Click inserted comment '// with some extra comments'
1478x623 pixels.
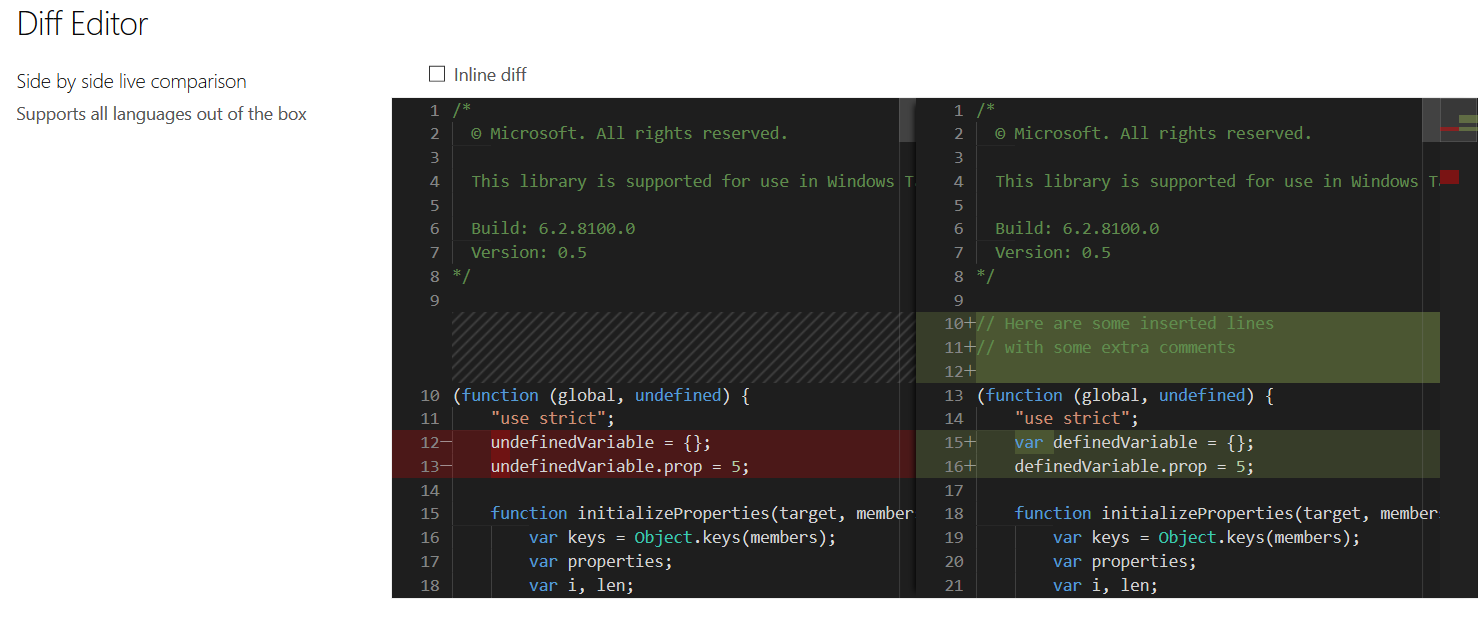[1106, 347]
